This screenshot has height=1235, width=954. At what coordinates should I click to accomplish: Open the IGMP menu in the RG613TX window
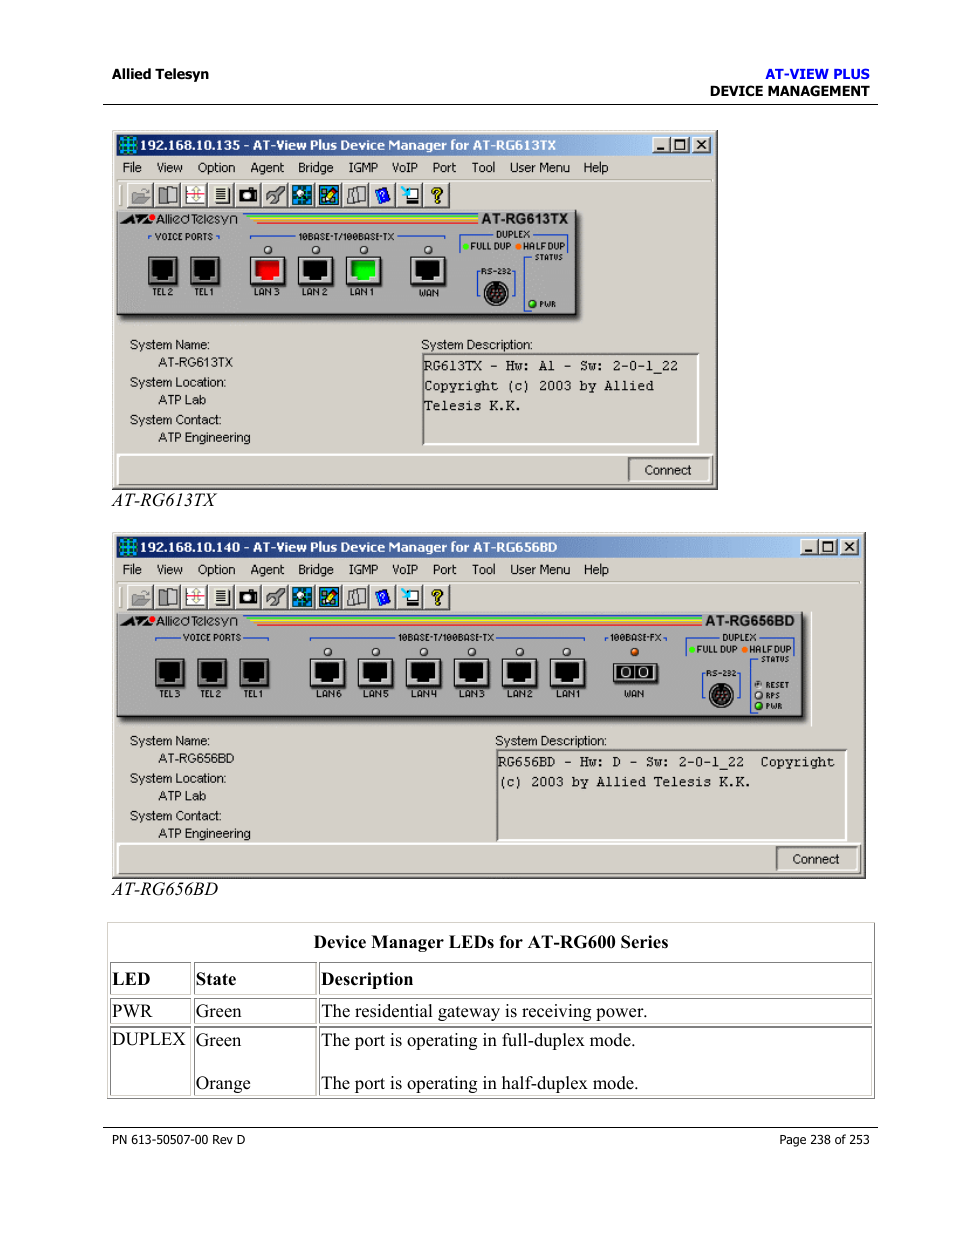coord(363,168)
